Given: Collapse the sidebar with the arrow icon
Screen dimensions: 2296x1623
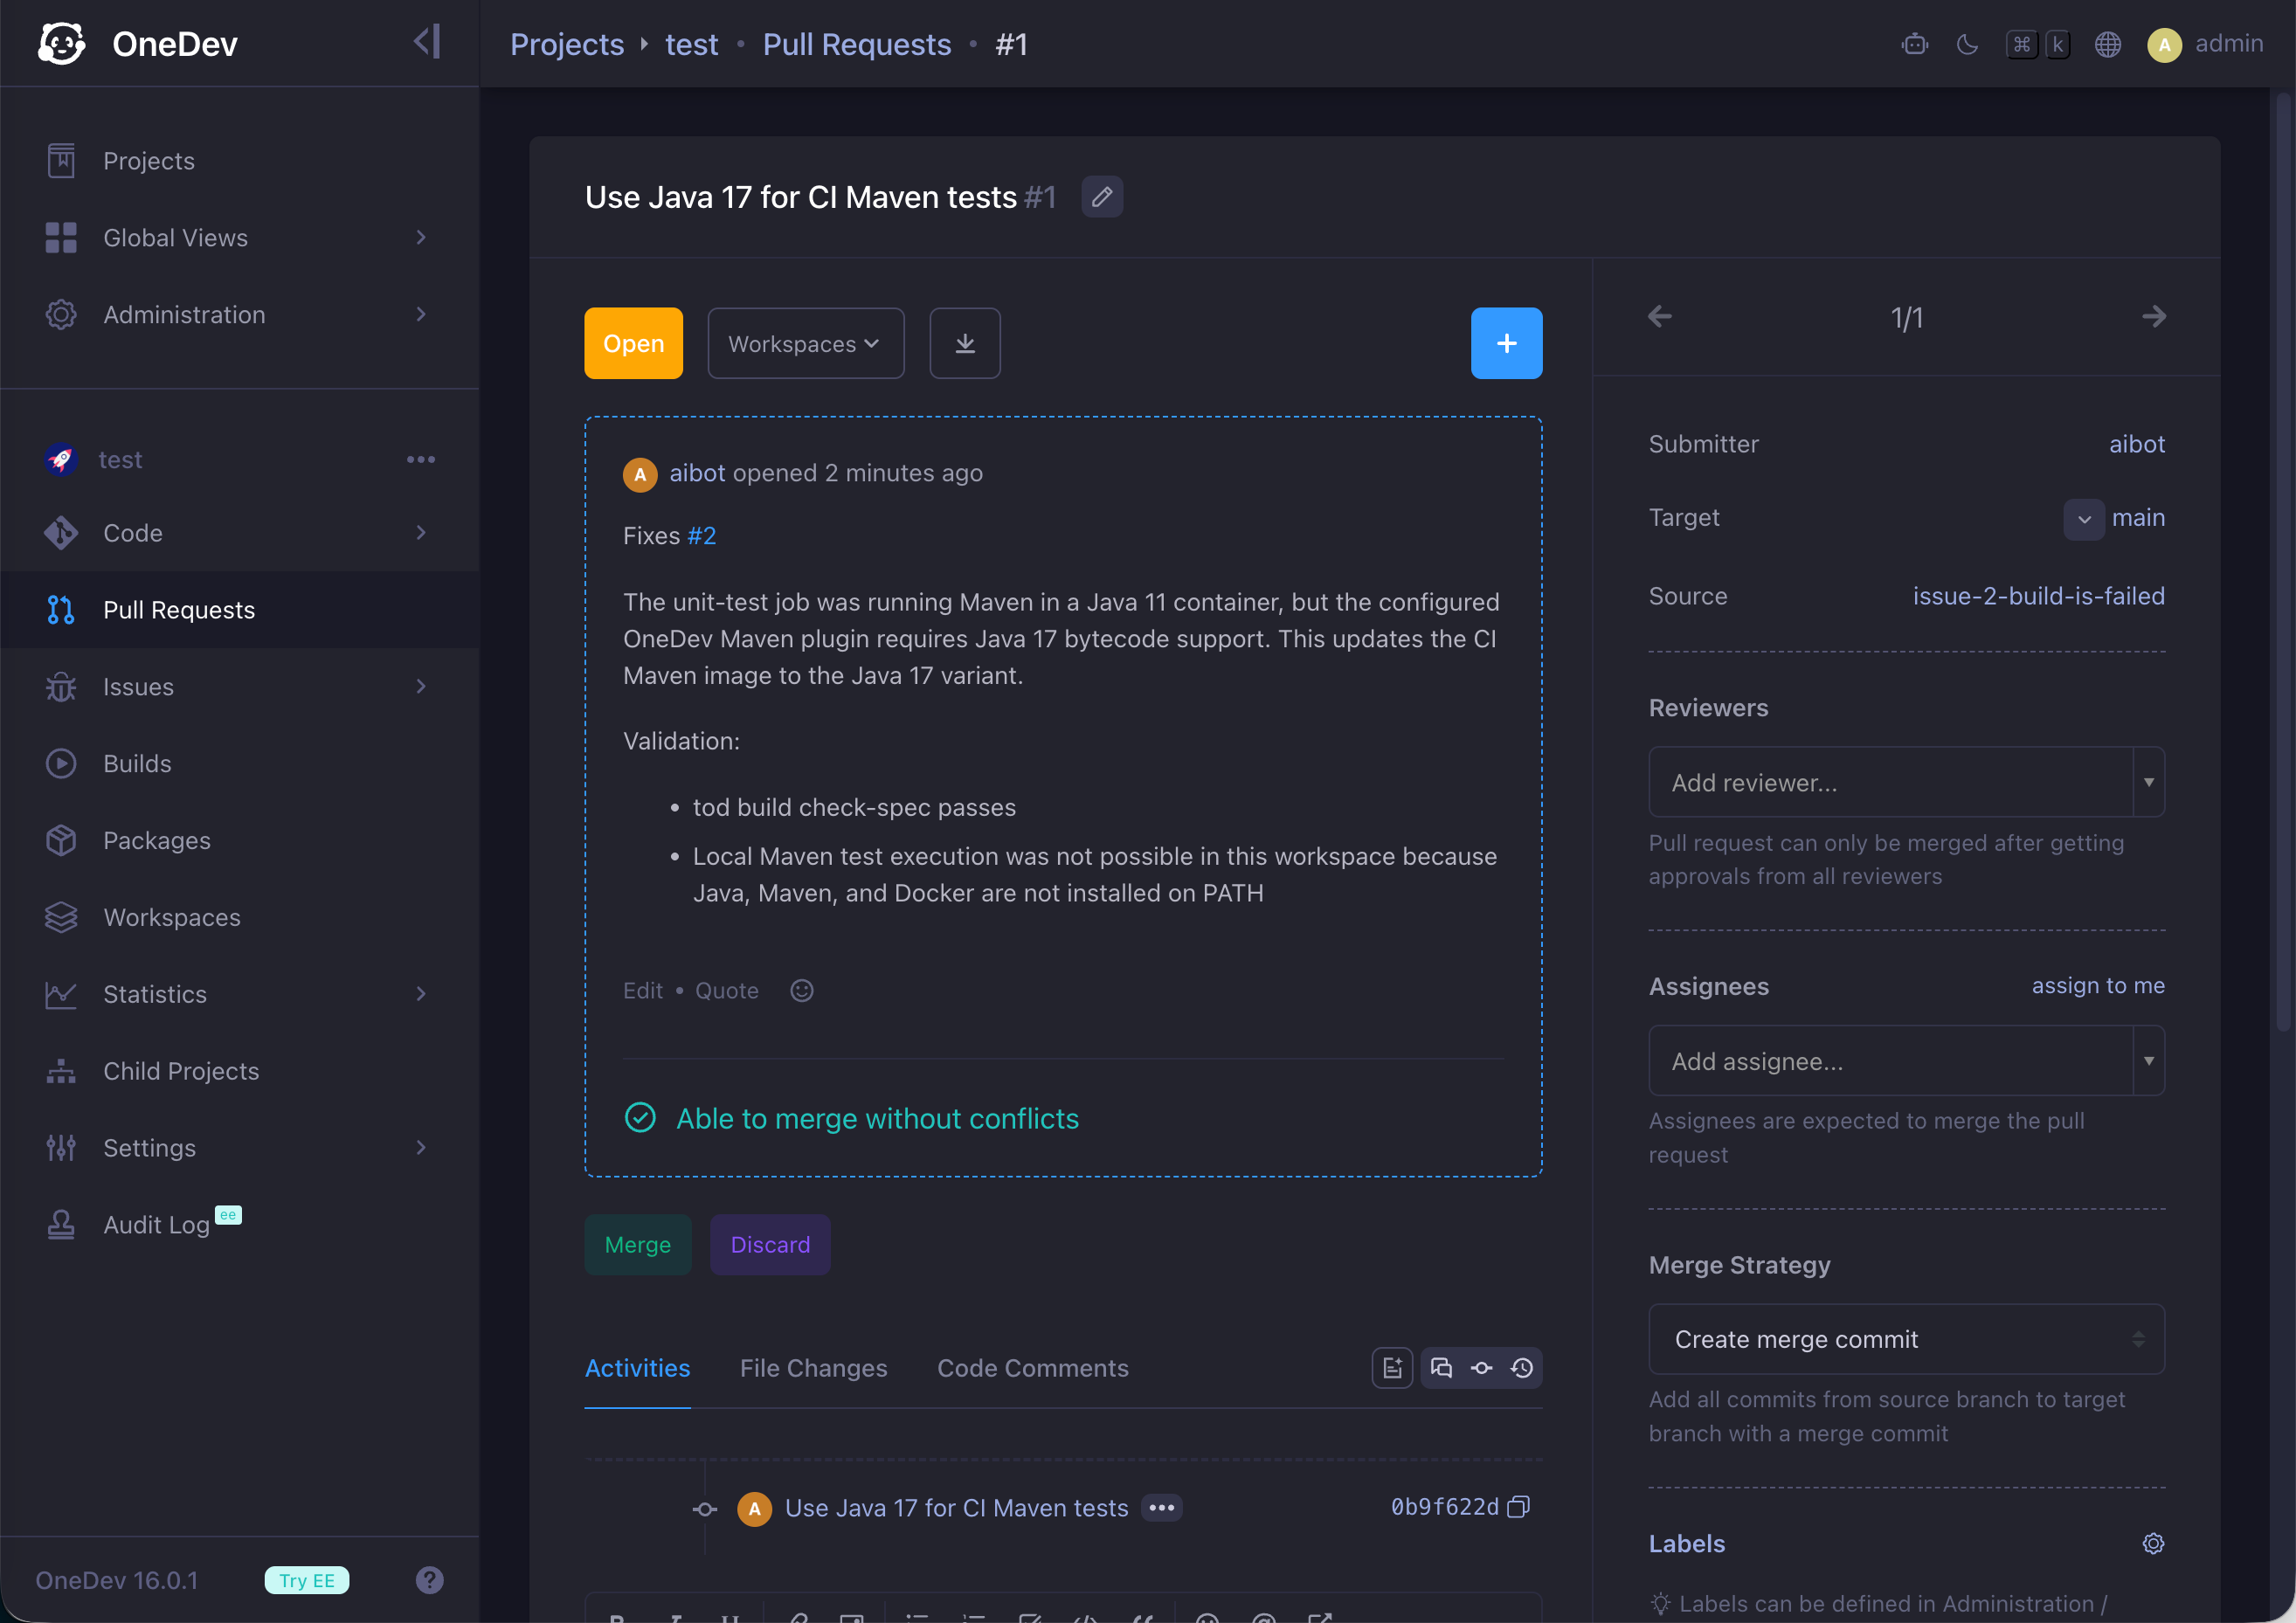Looking at the screenshot, I should click(x=427, y=42).
